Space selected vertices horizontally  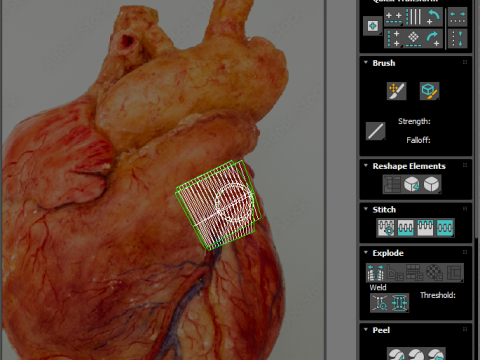(458, 17)
